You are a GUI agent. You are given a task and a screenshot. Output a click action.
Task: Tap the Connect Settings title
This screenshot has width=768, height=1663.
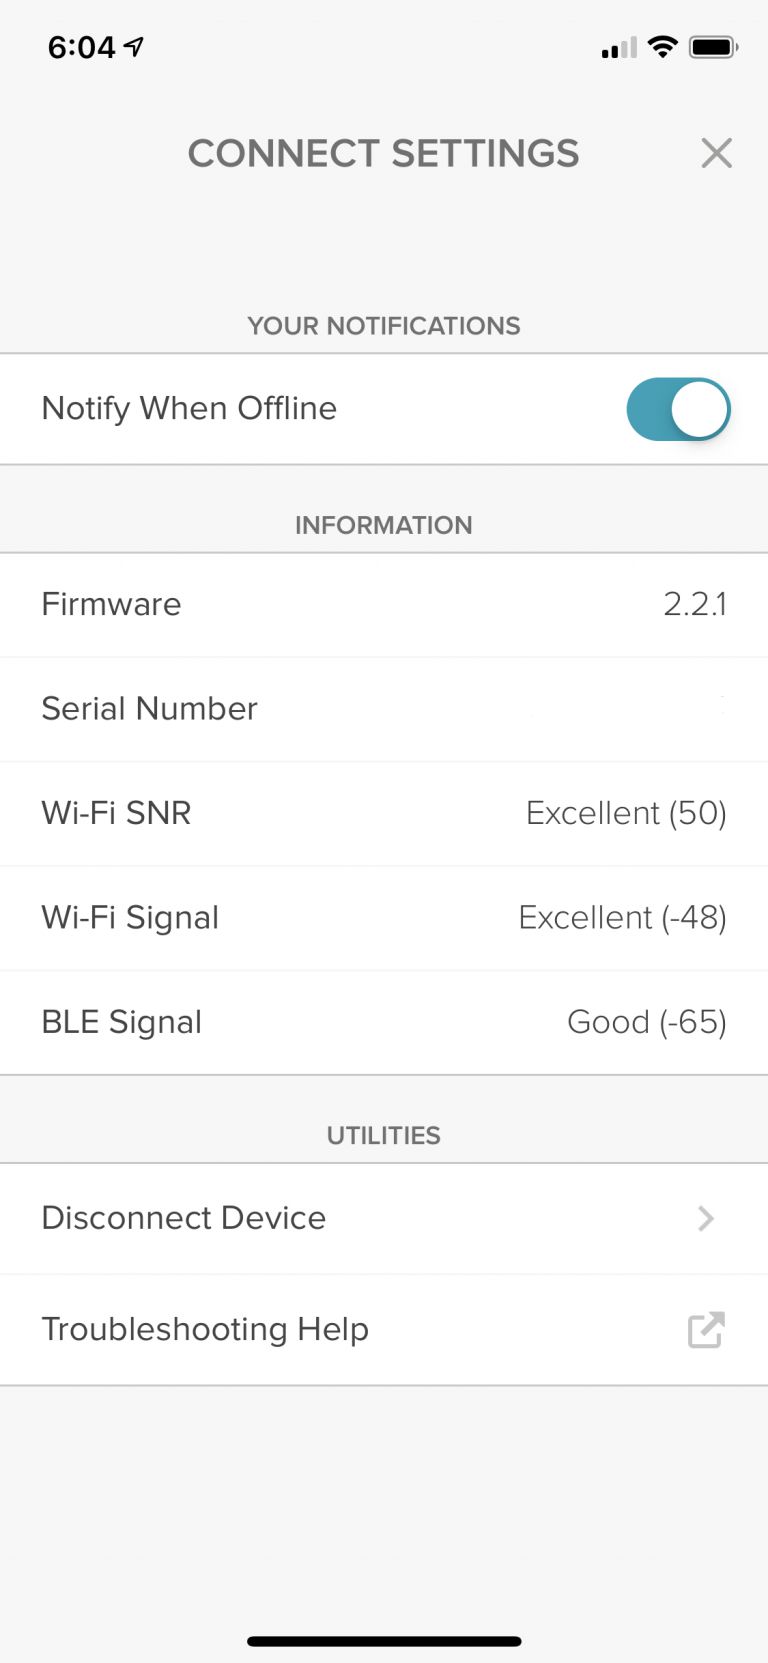(x=383, y=153)
